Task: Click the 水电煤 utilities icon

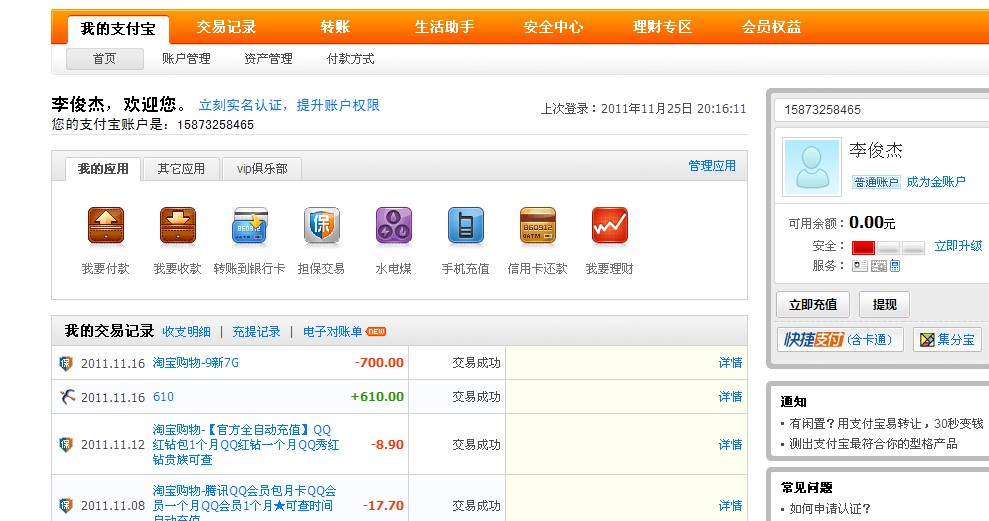Action: tap(393, 226)
